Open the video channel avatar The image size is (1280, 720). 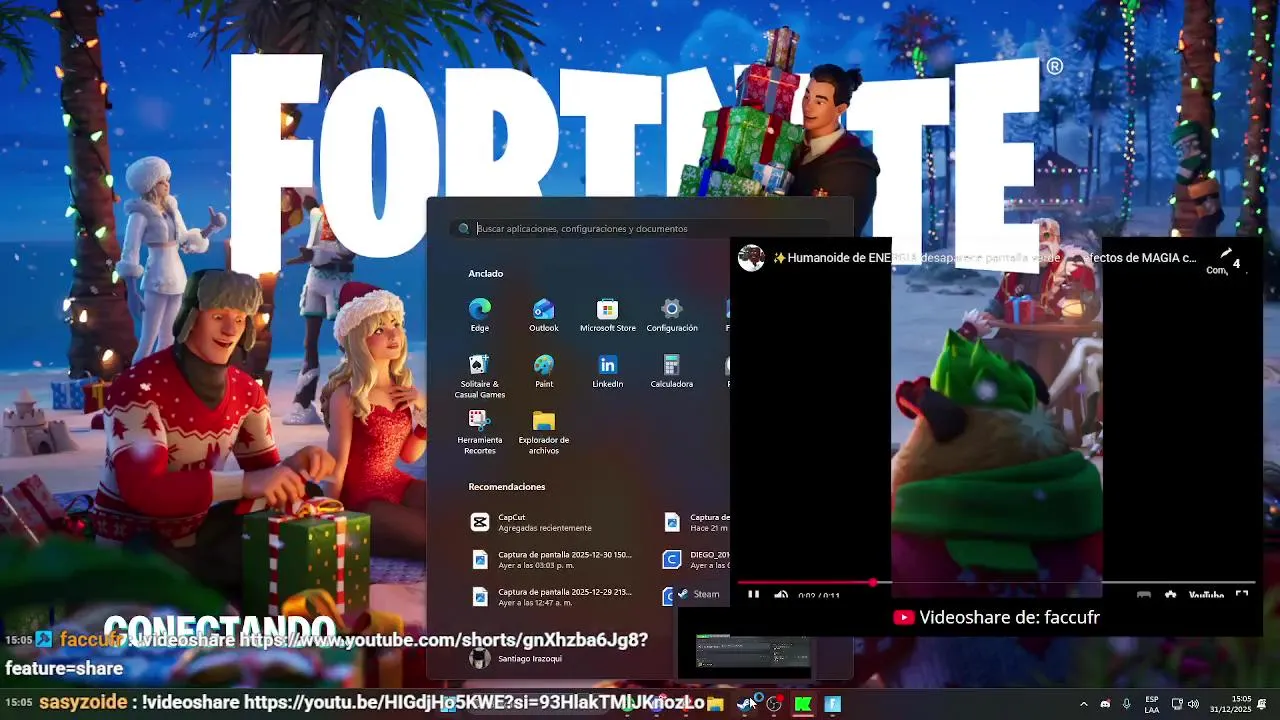tap(751, 258)
